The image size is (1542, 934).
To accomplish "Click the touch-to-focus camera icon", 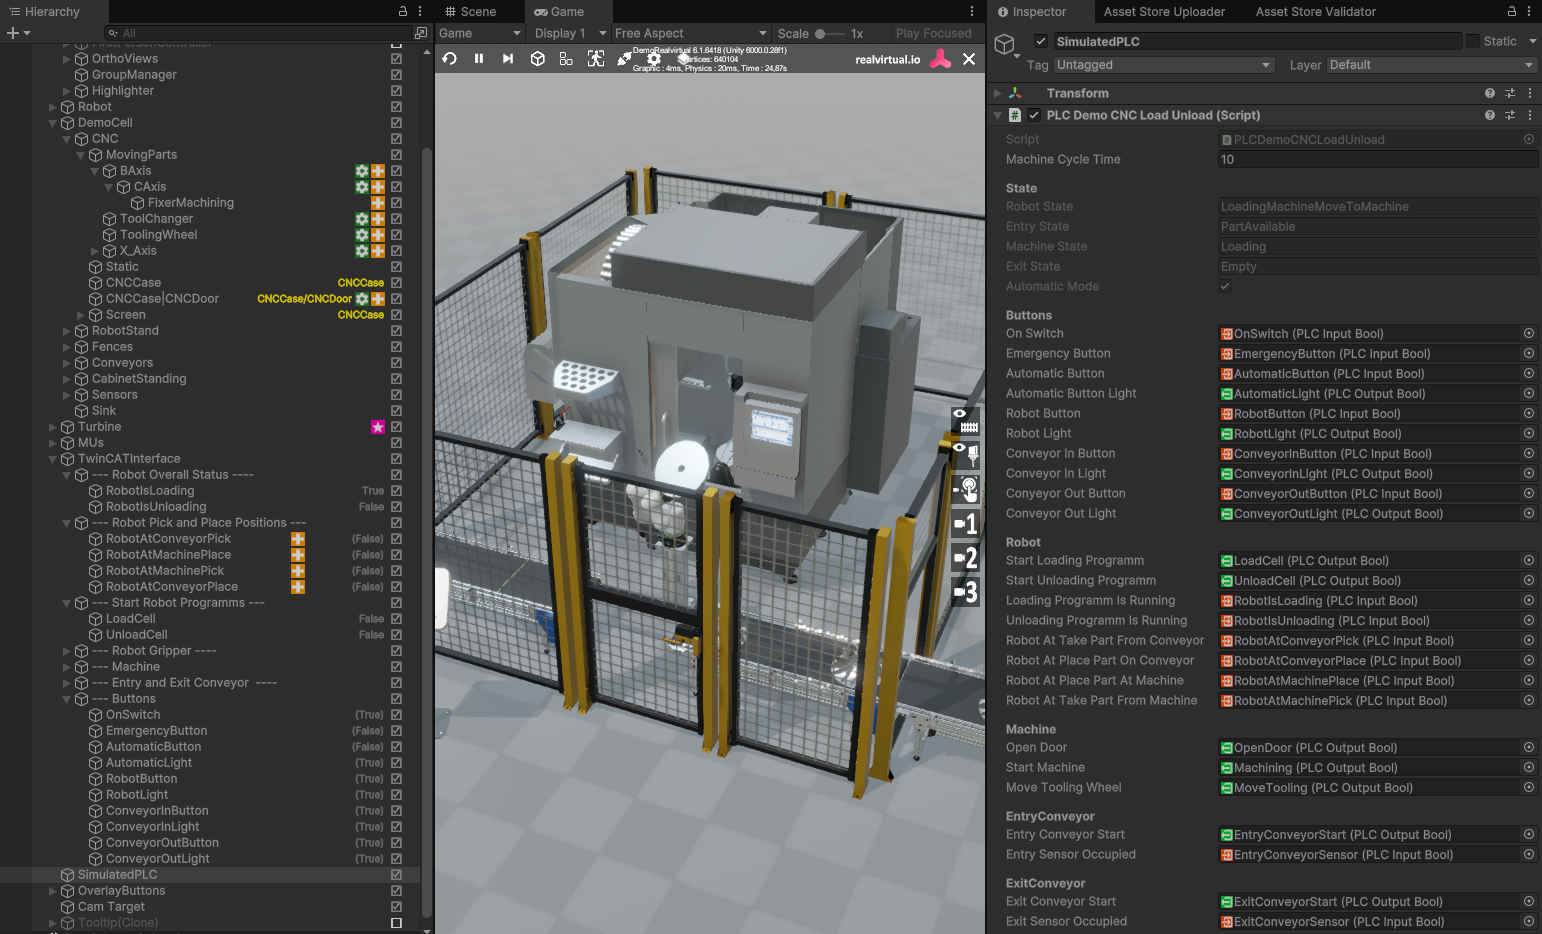I will tap(965, 489).
